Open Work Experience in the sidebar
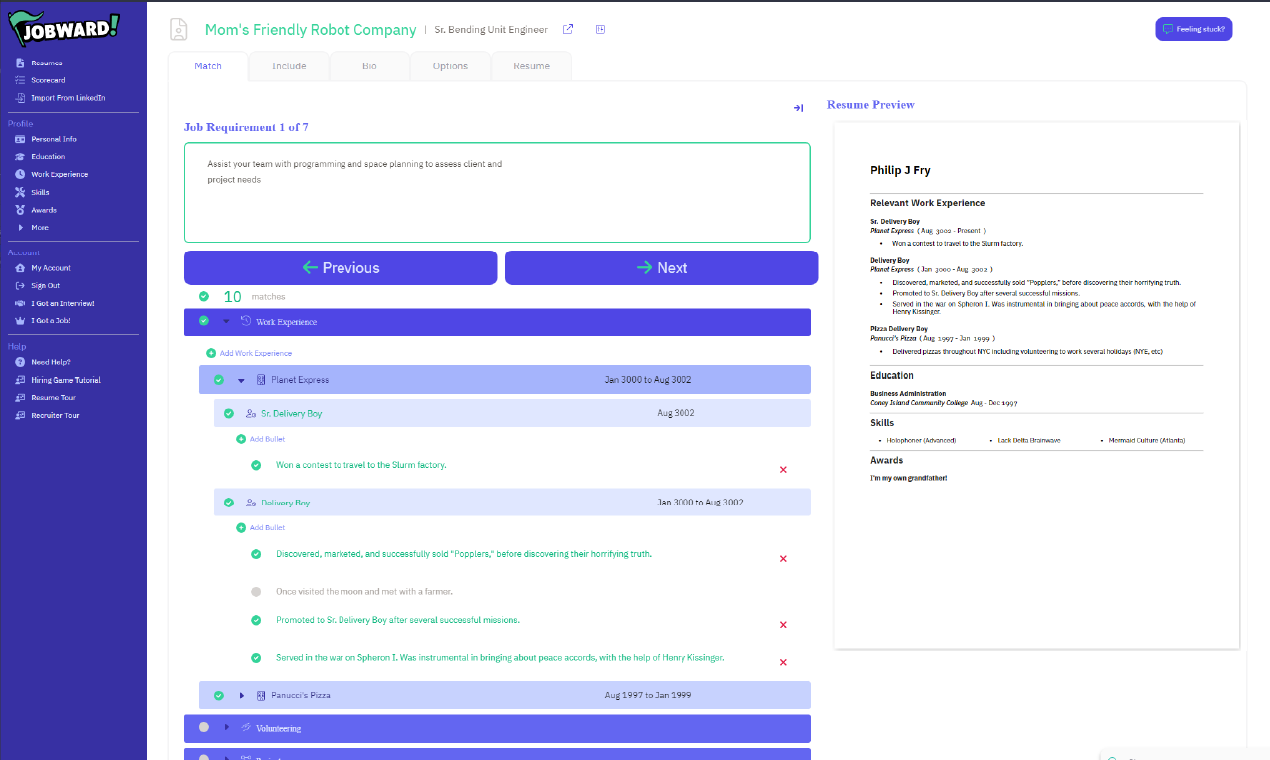 point(59,174)
